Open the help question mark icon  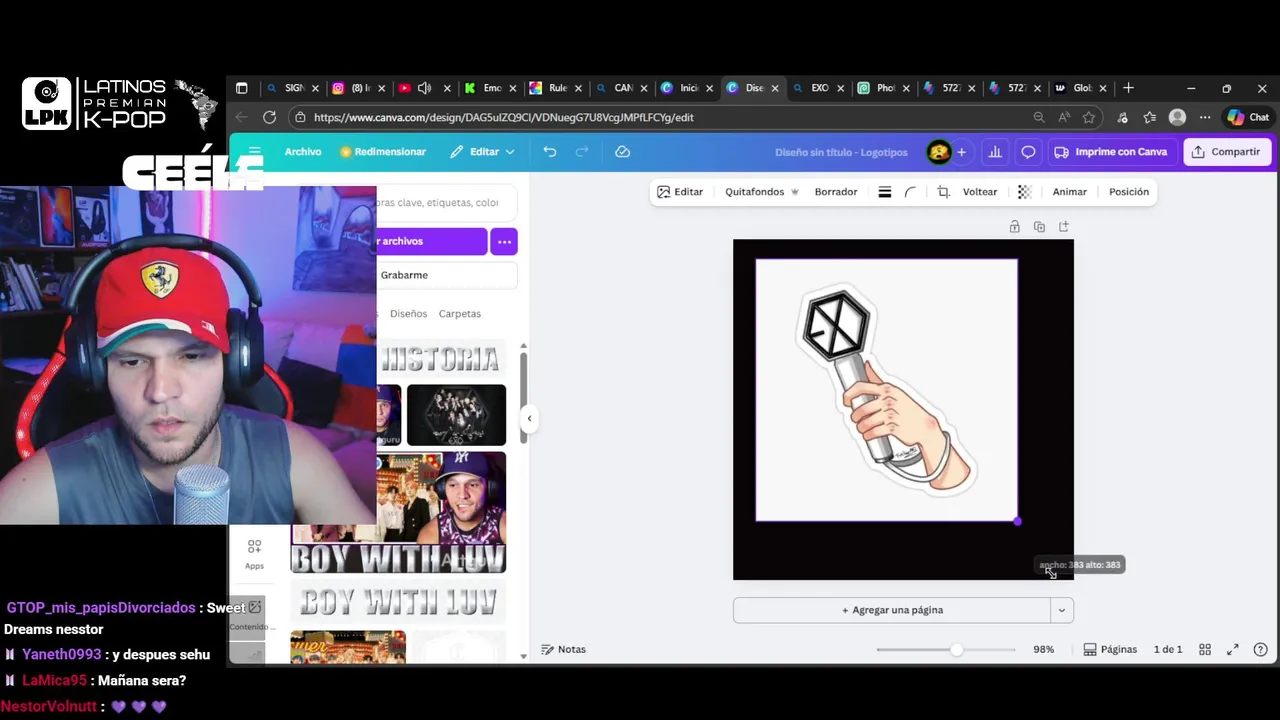1260,649
